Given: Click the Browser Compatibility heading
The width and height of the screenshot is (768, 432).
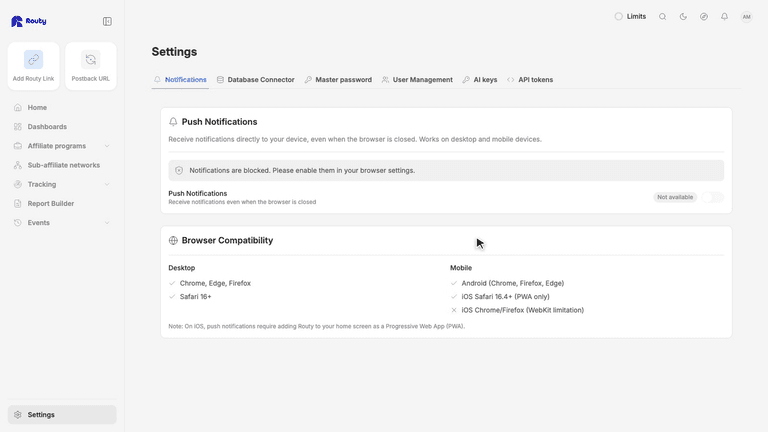Looking at the screenshot, I should [227, 240].
